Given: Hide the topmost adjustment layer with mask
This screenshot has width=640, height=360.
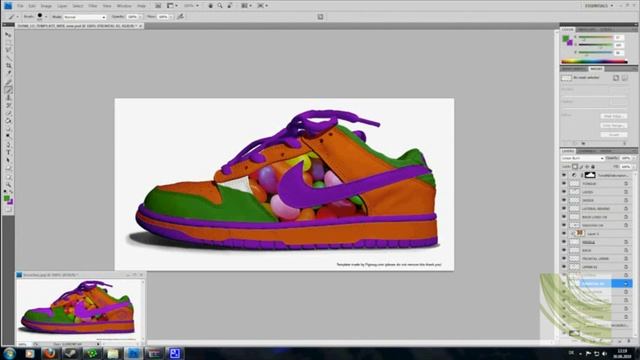Looking at the screenshot, I should pyautogui.click(x=564, y=175).
